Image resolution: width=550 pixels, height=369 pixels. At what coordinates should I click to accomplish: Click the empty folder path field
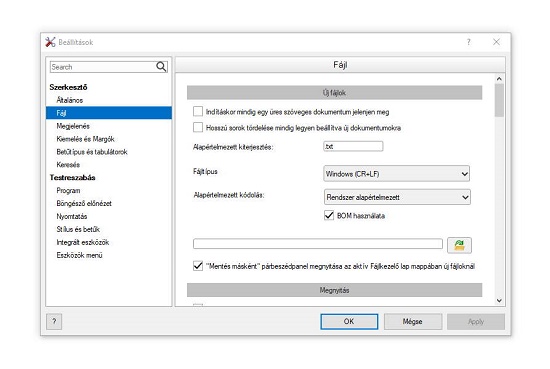(318, 244)
